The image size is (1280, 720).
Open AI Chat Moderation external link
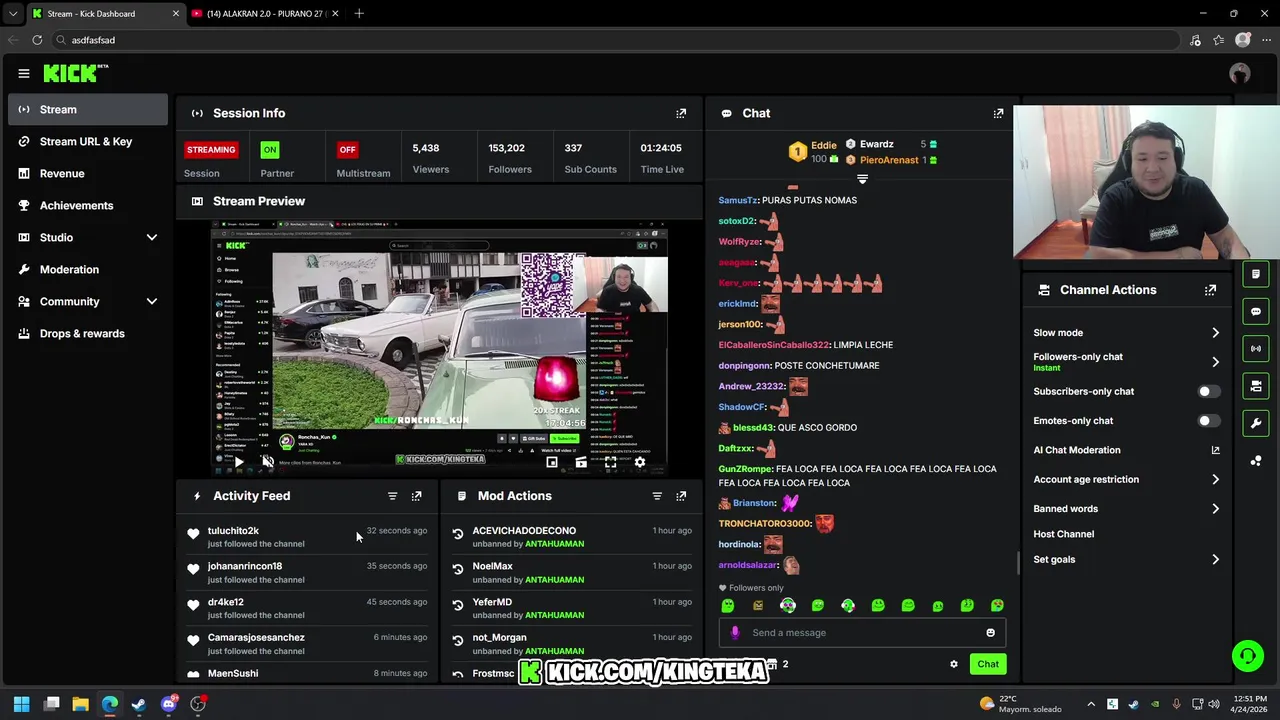click(x=1215, y=450)
